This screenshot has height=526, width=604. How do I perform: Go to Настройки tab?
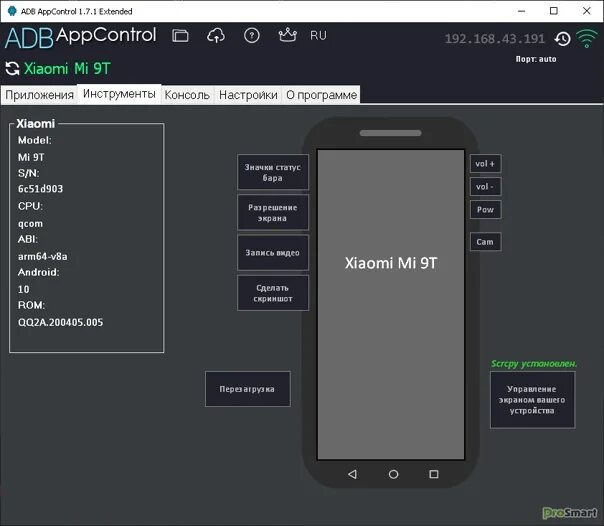(248, 95)
